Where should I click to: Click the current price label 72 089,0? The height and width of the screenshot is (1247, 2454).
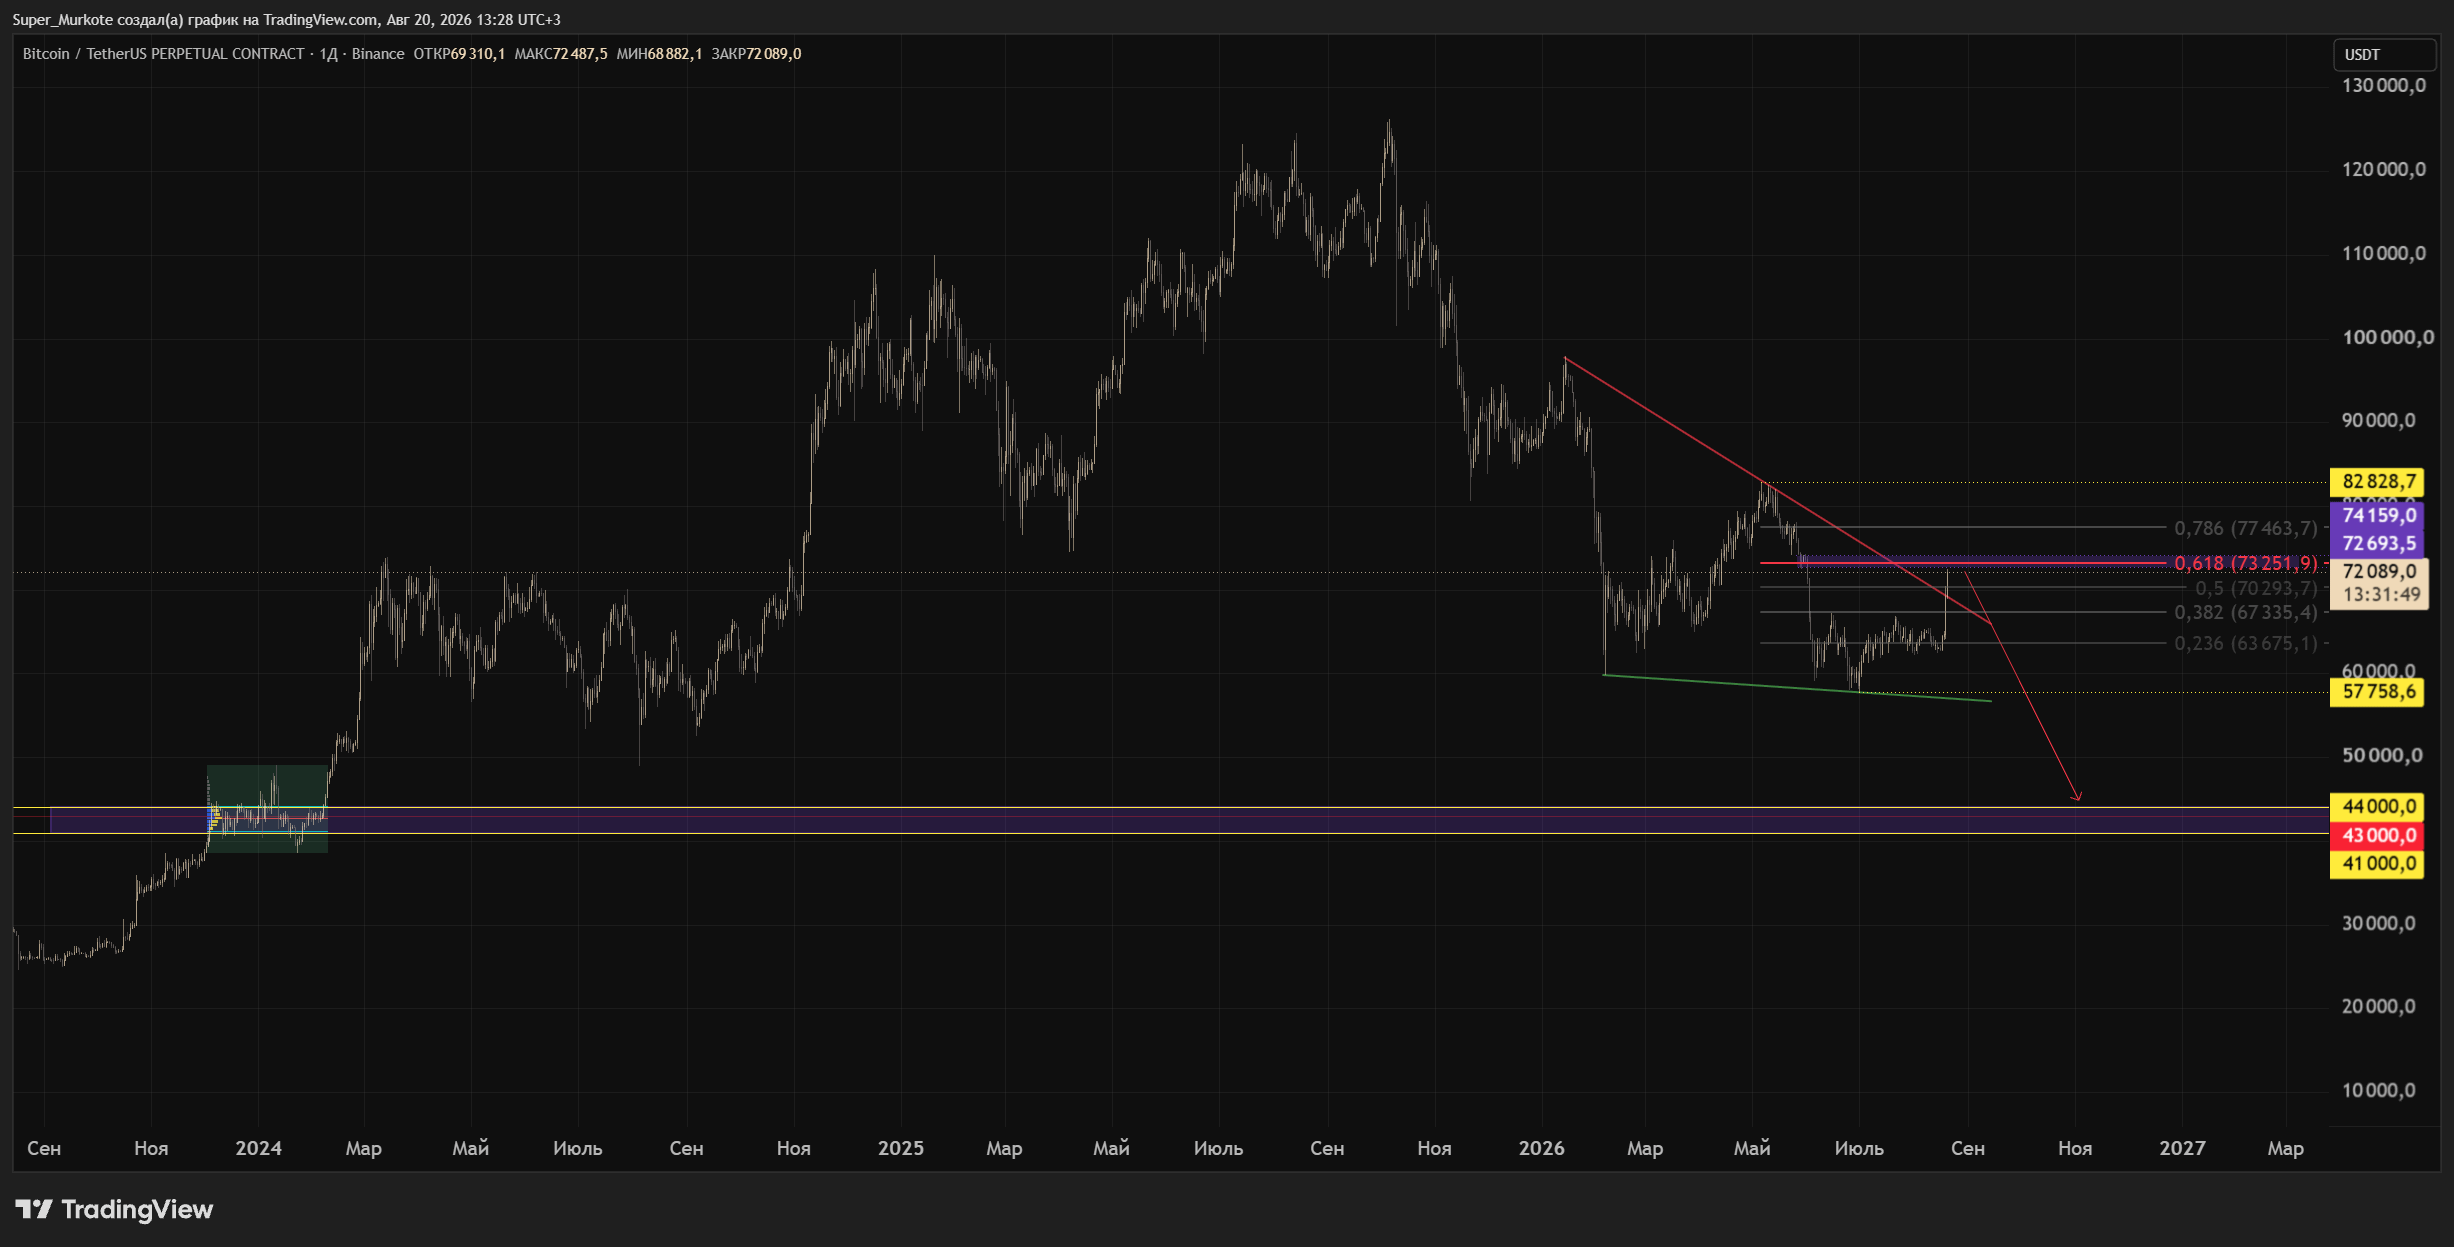click(x=2379, y=571)
